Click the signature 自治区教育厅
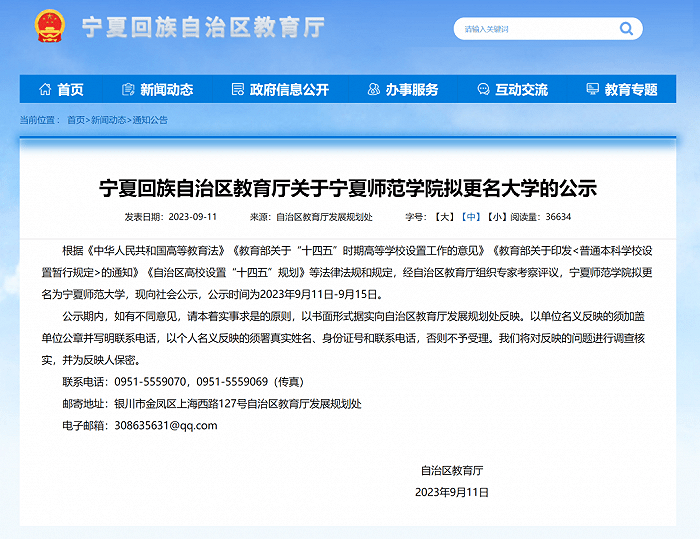 point(452,471)
